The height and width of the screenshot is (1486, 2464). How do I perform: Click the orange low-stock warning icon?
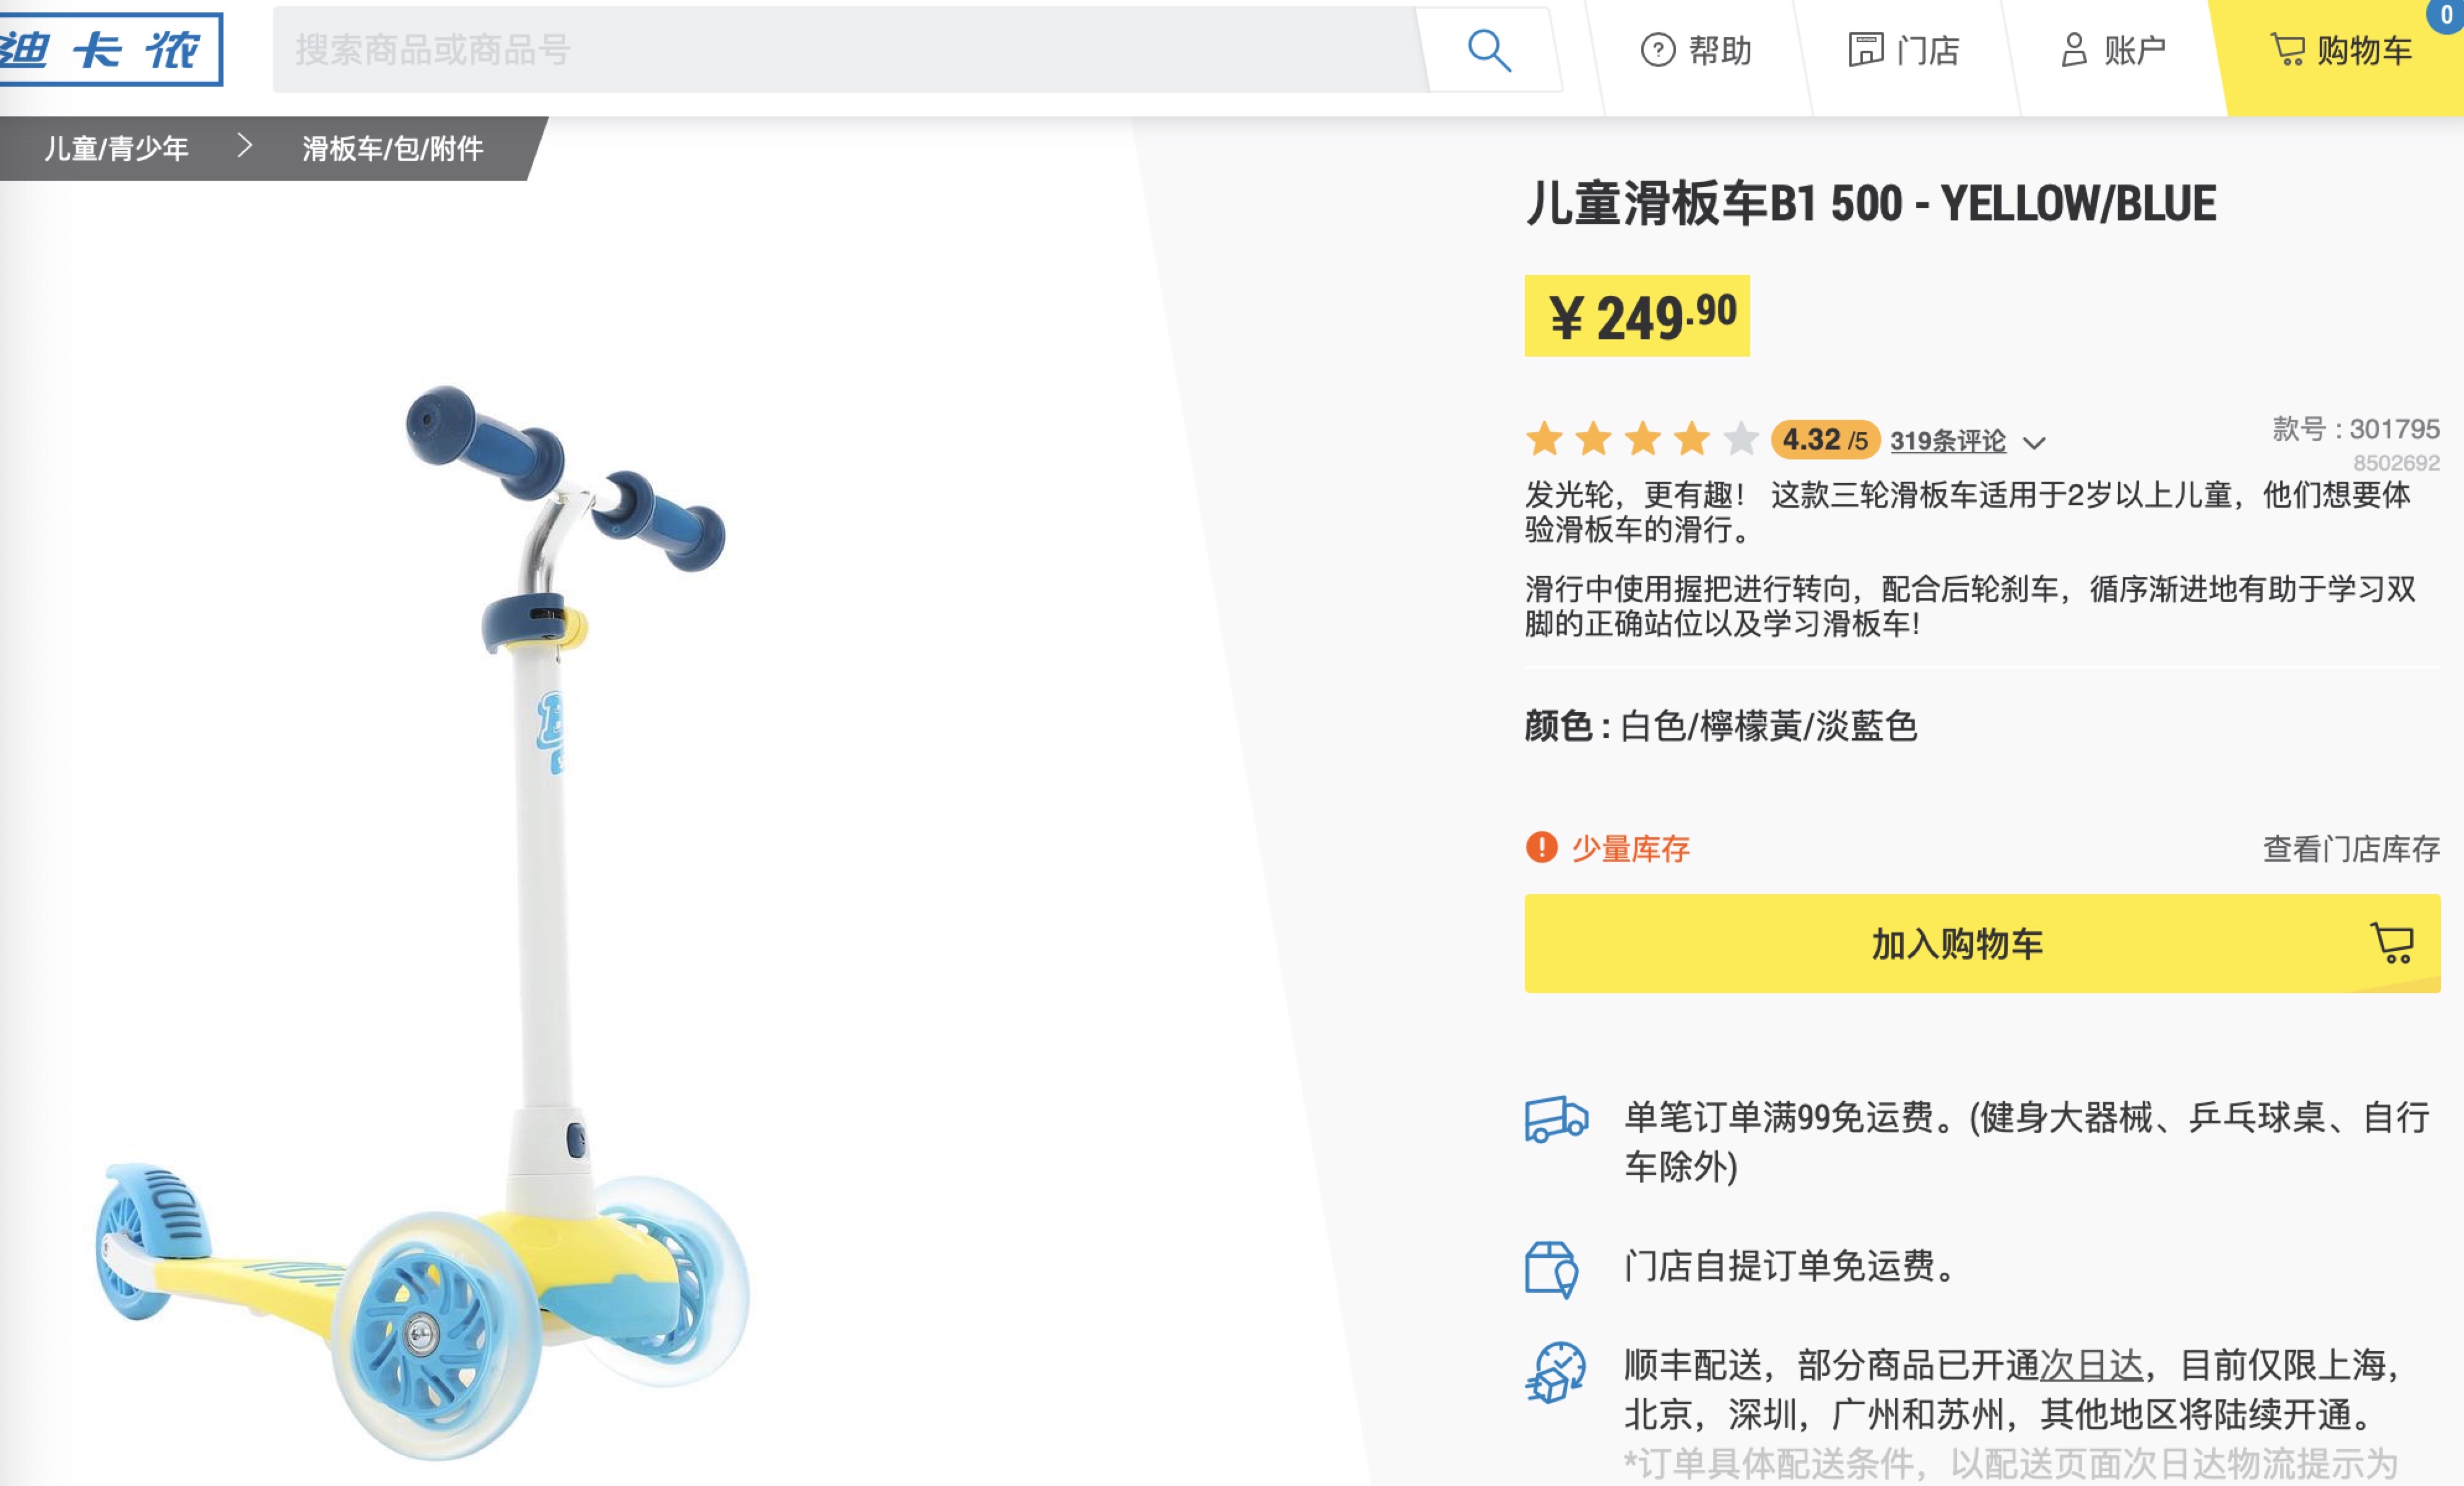[x=1541, y=848]
